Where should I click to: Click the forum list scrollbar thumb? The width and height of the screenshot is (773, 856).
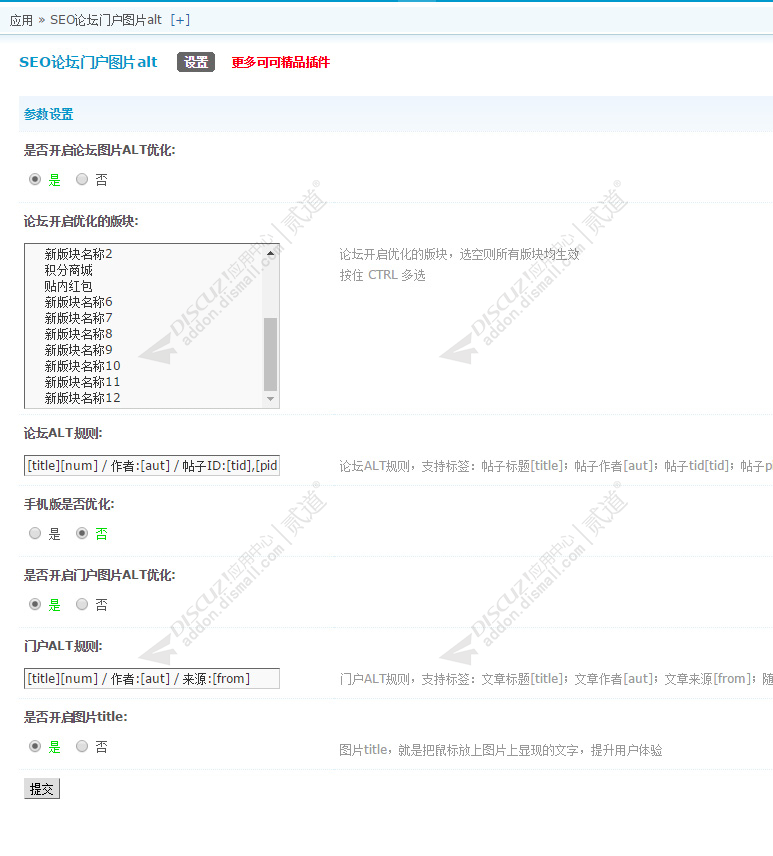270,354
